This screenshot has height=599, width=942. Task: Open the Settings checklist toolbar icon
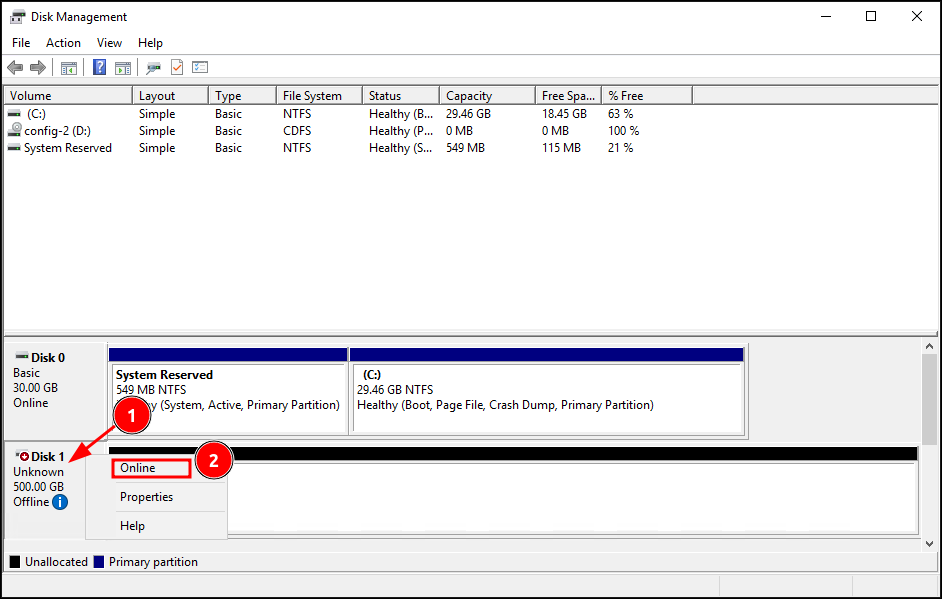[200, 68]
